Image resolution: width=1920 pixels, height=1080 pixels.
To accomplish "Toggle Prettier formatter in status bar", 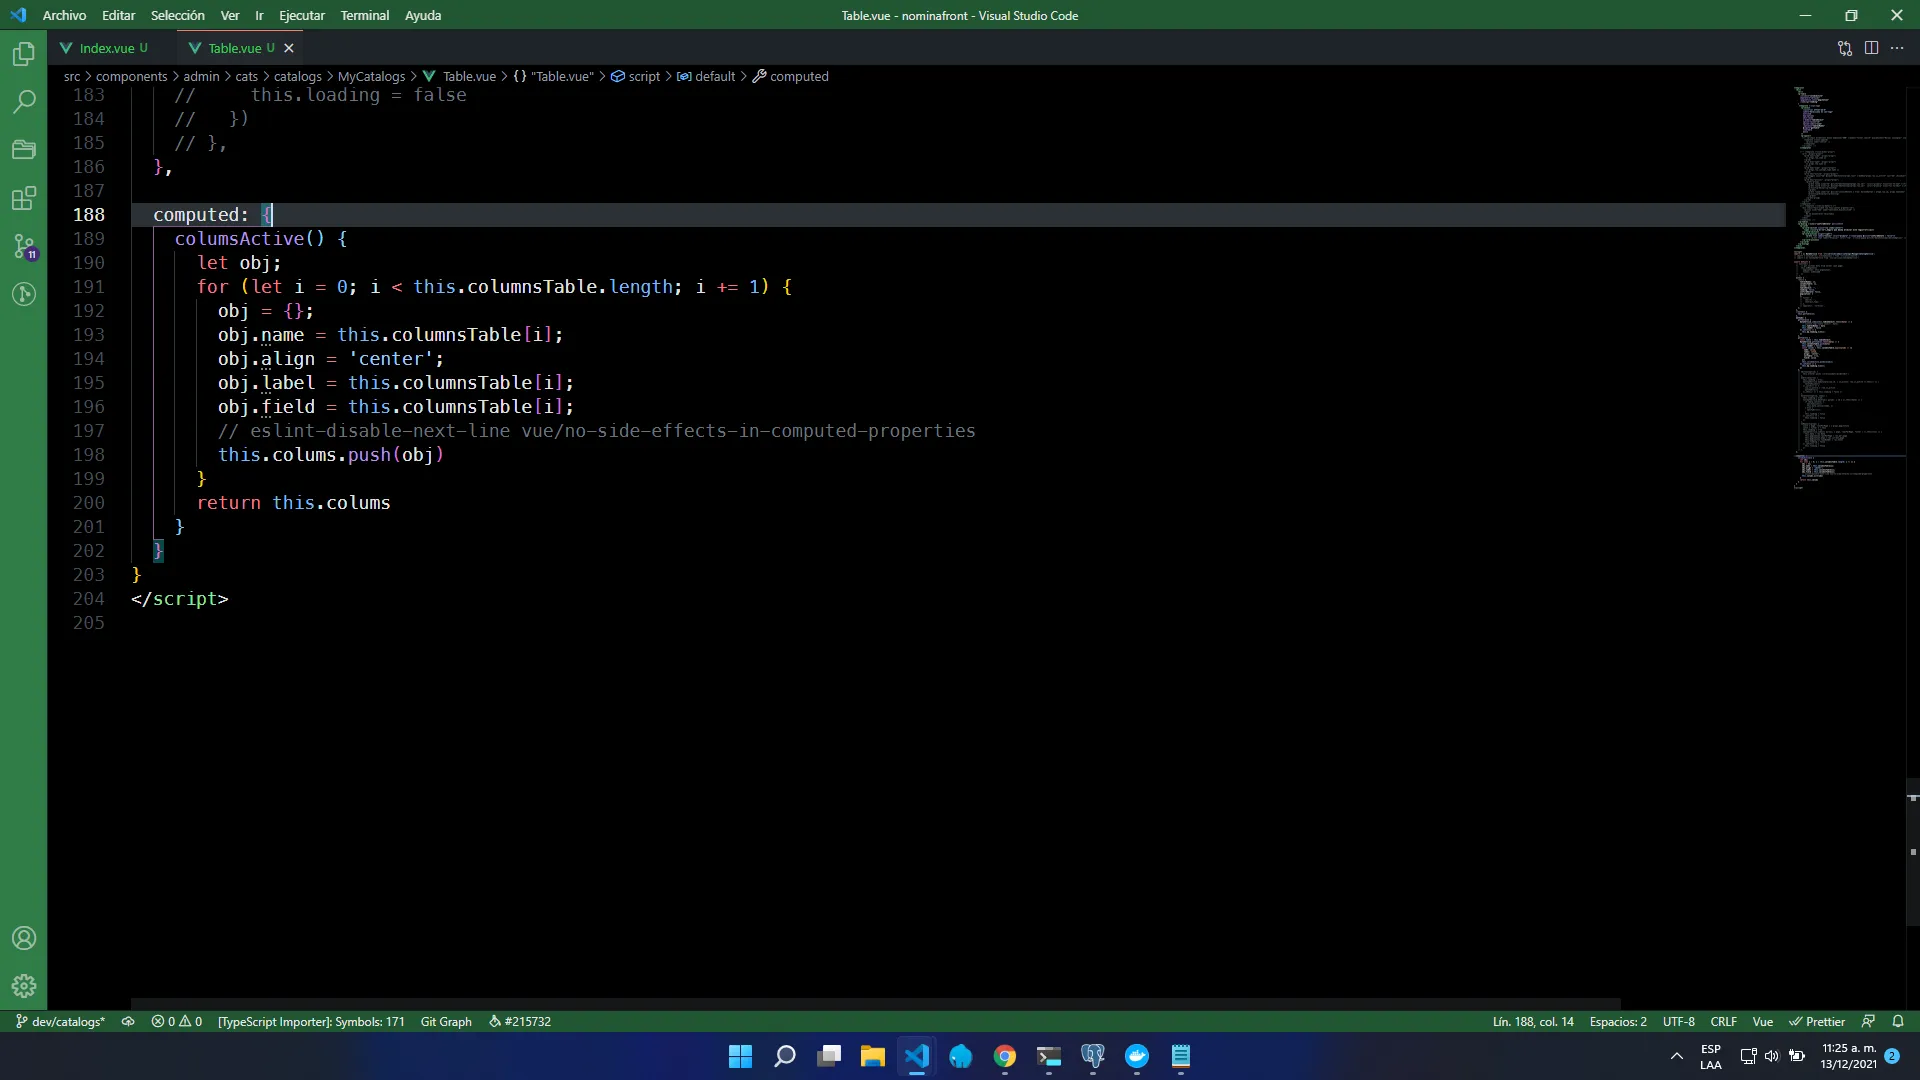I will pyautogui.click(x=1817, y=1021).
